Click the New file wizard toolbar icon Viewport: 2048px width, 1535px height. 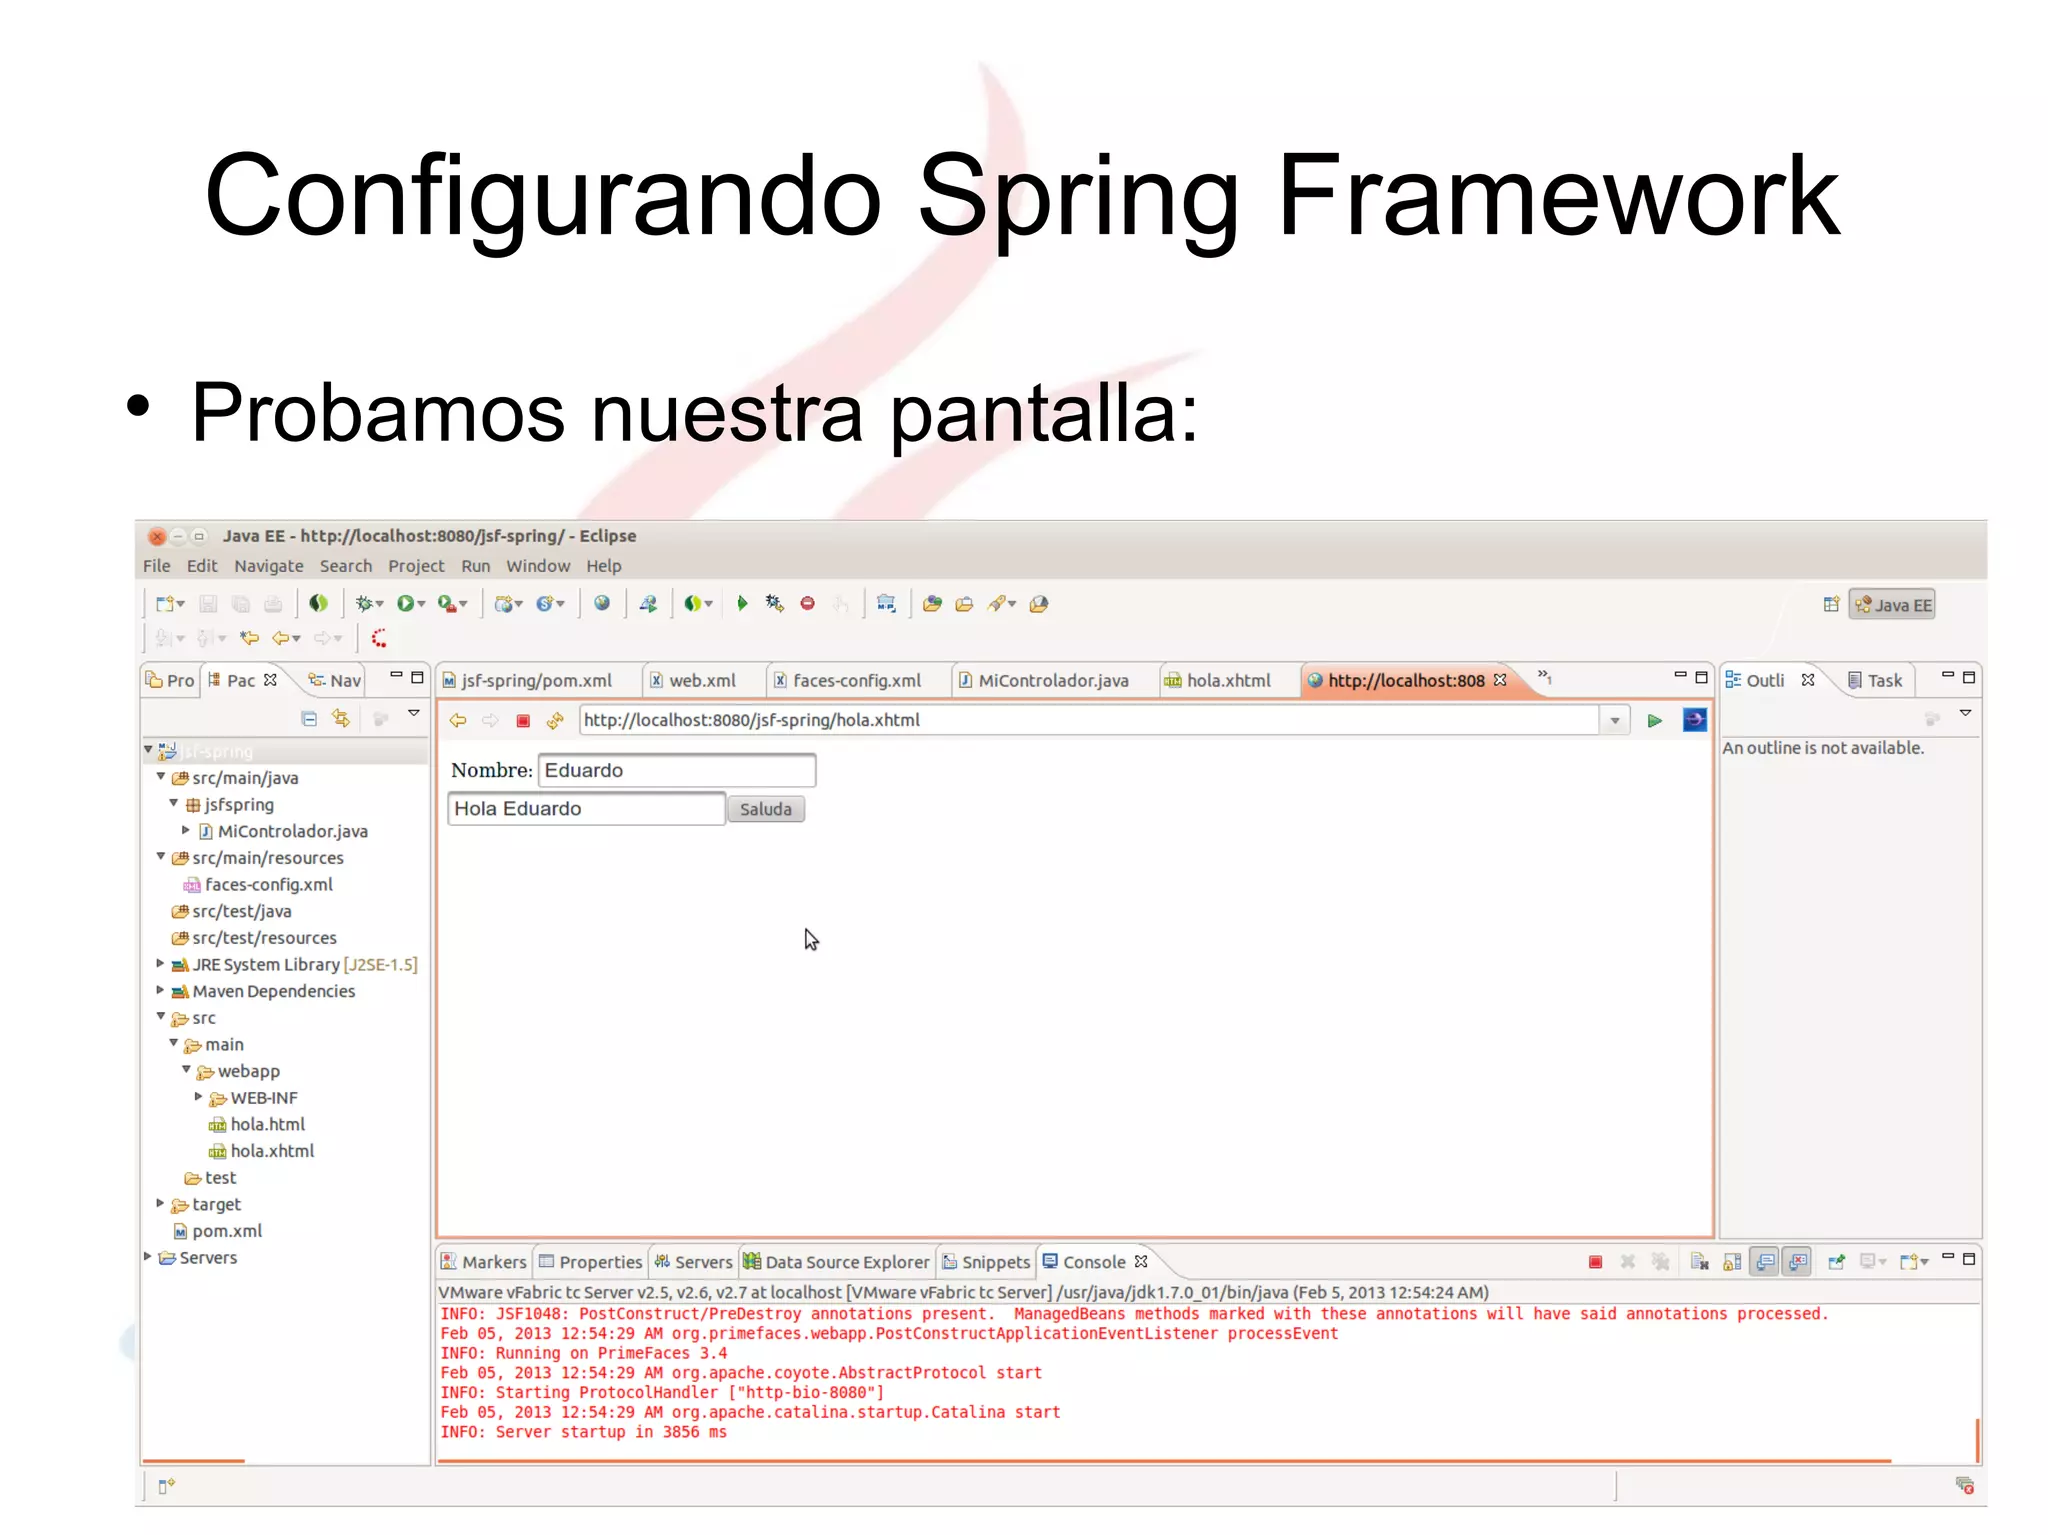pos(165,604)
